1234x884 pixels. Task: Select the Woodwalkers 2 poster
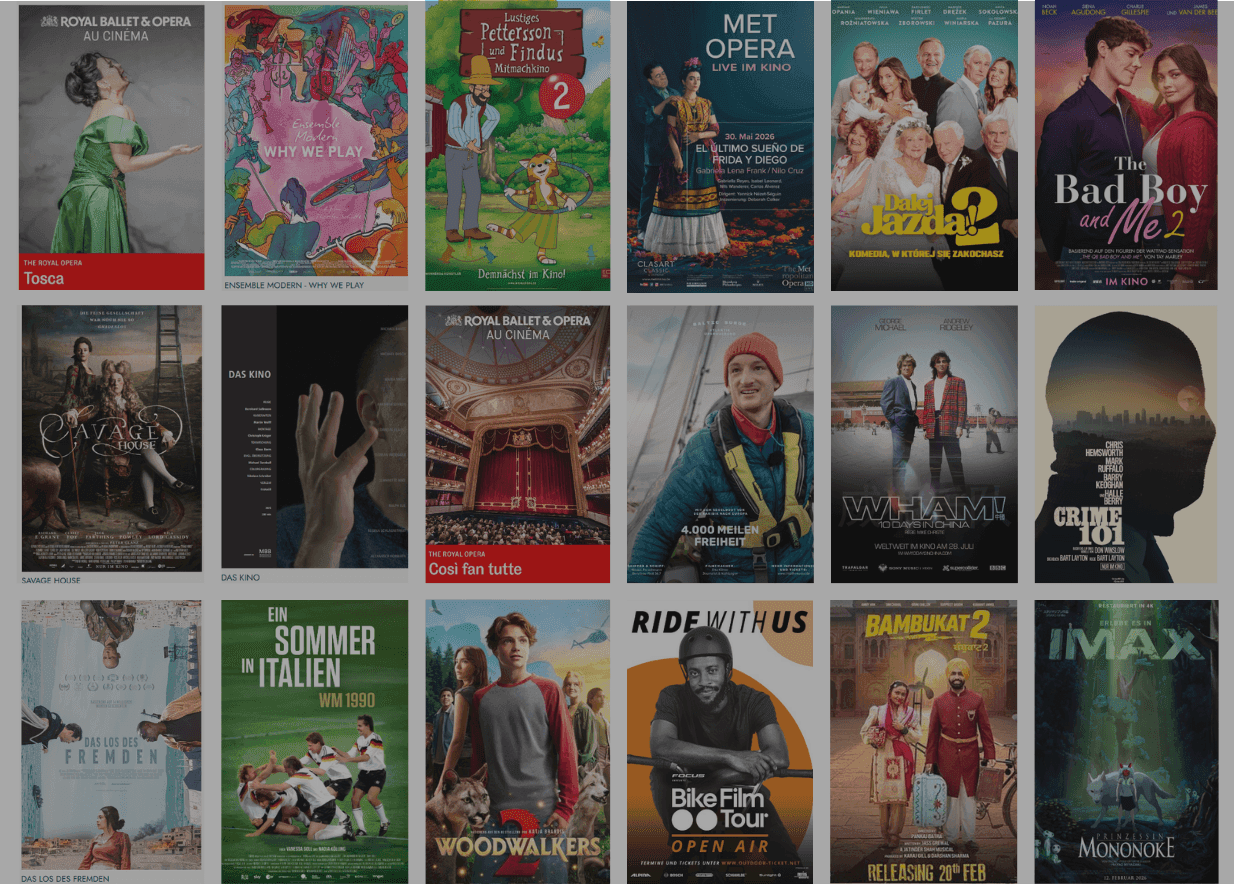518,741
